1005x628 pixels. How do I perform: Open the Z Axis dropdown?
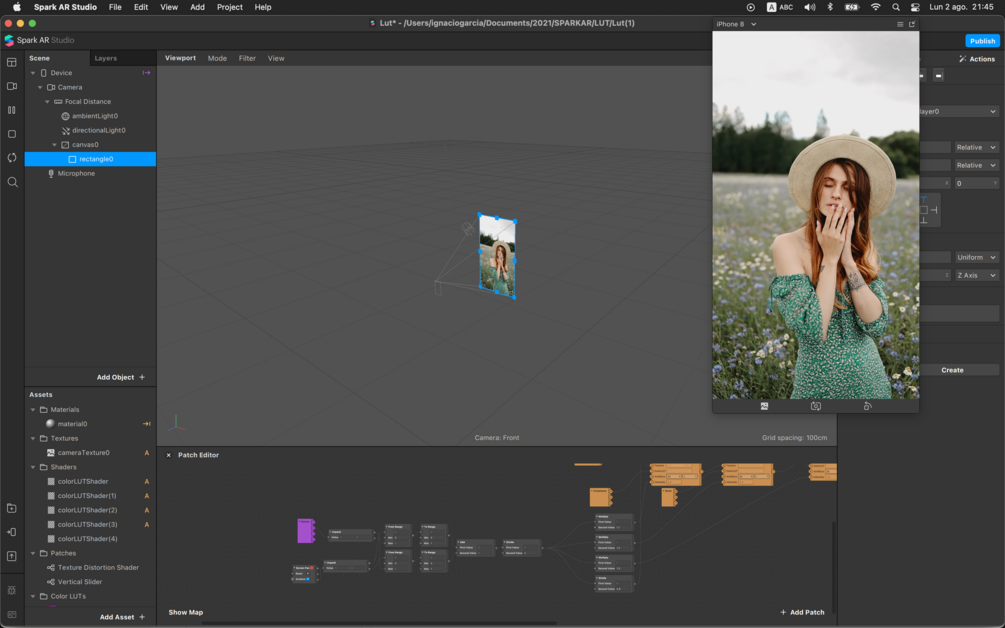[x=976, y=276]
